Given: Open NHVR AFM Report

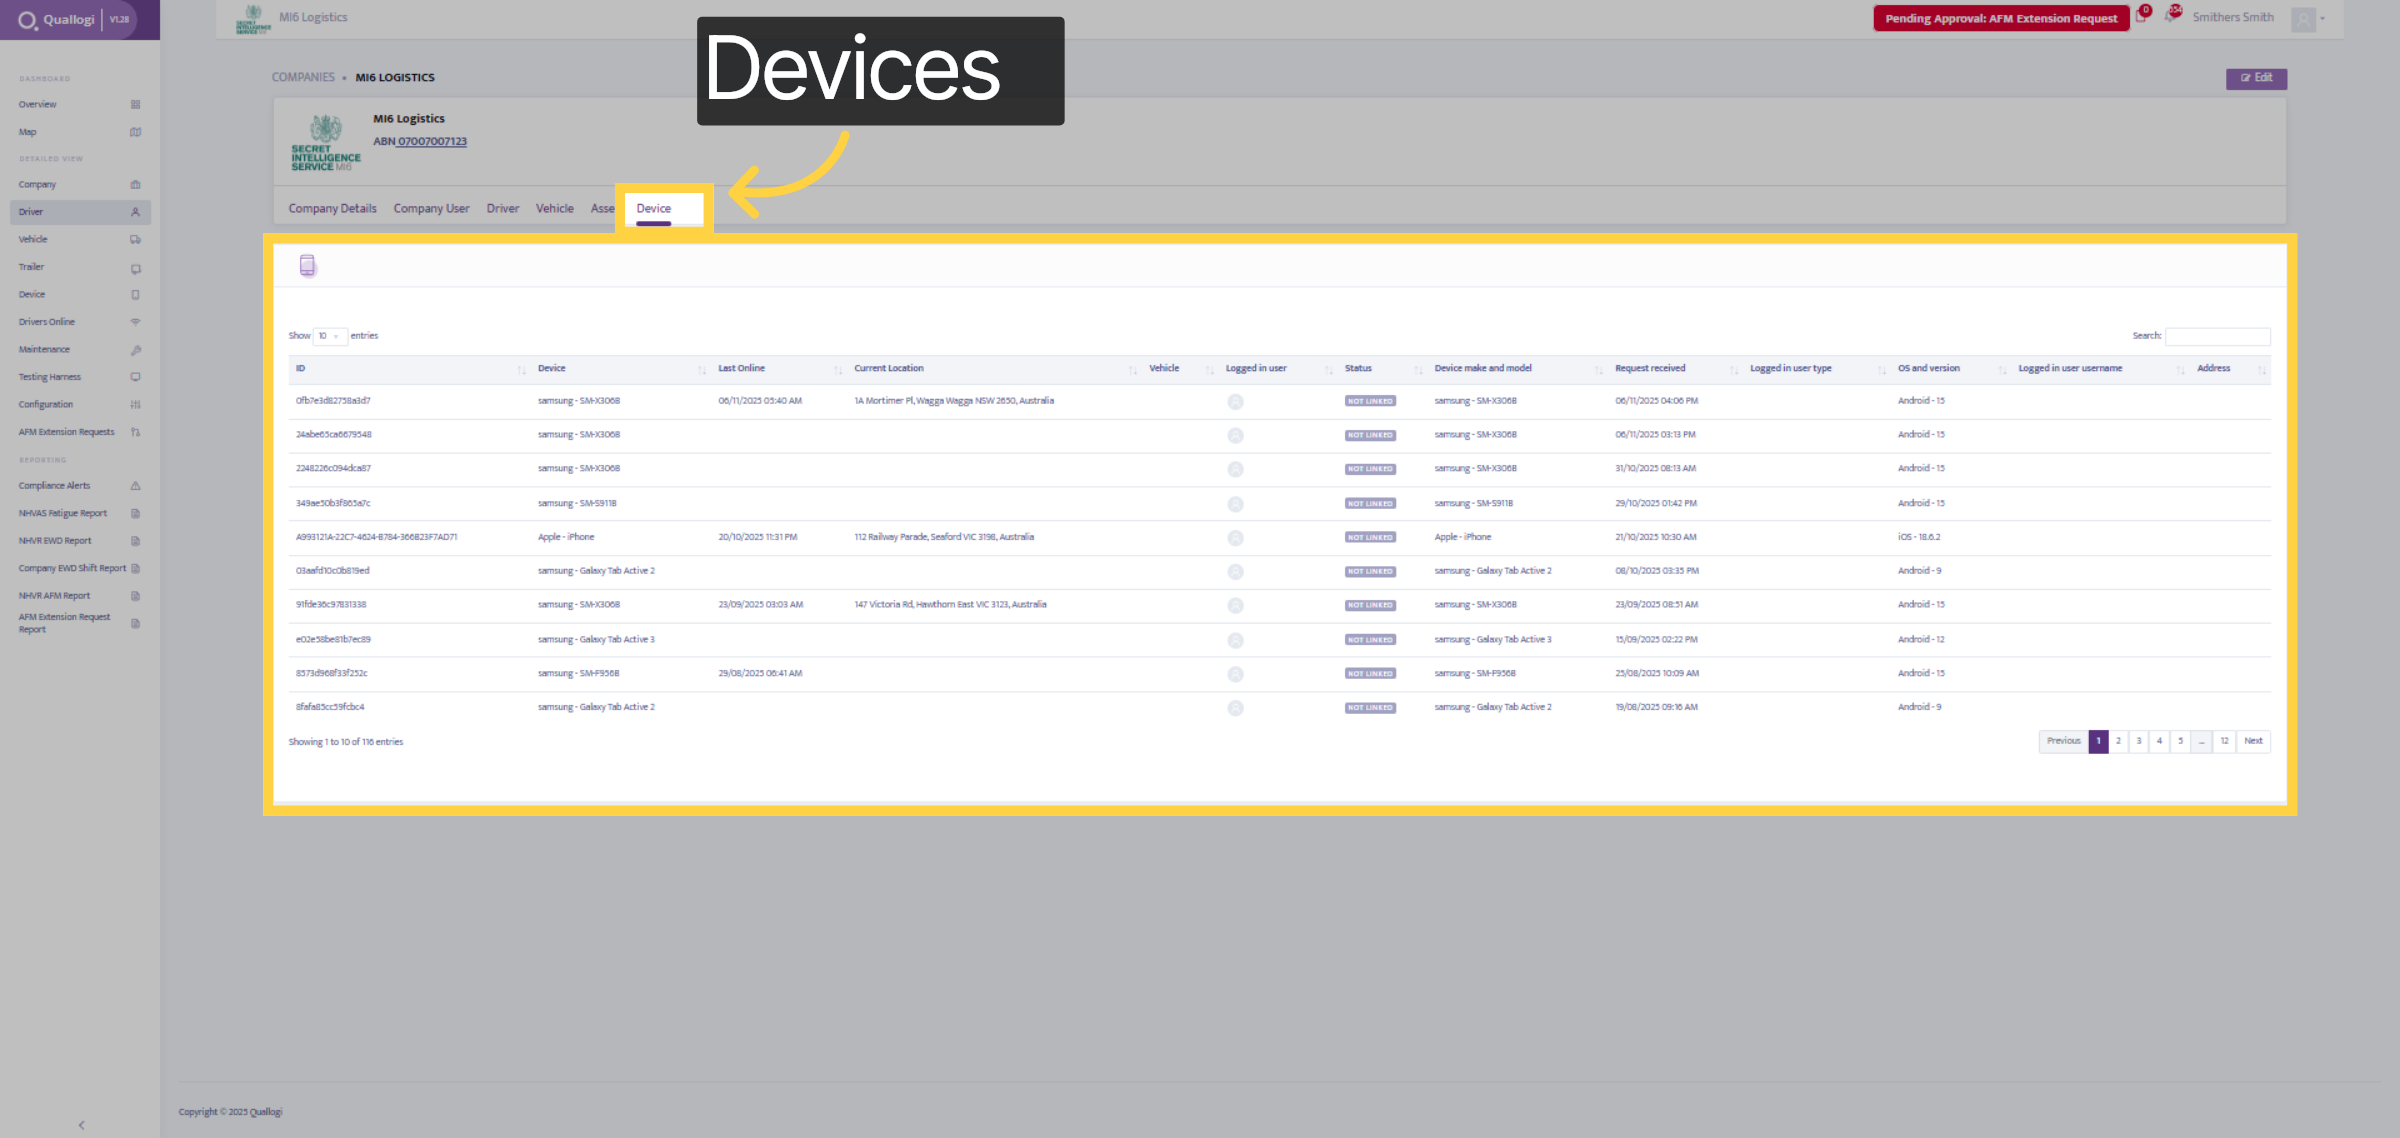Looking at the screenshot, I should (x=80, y=596).
